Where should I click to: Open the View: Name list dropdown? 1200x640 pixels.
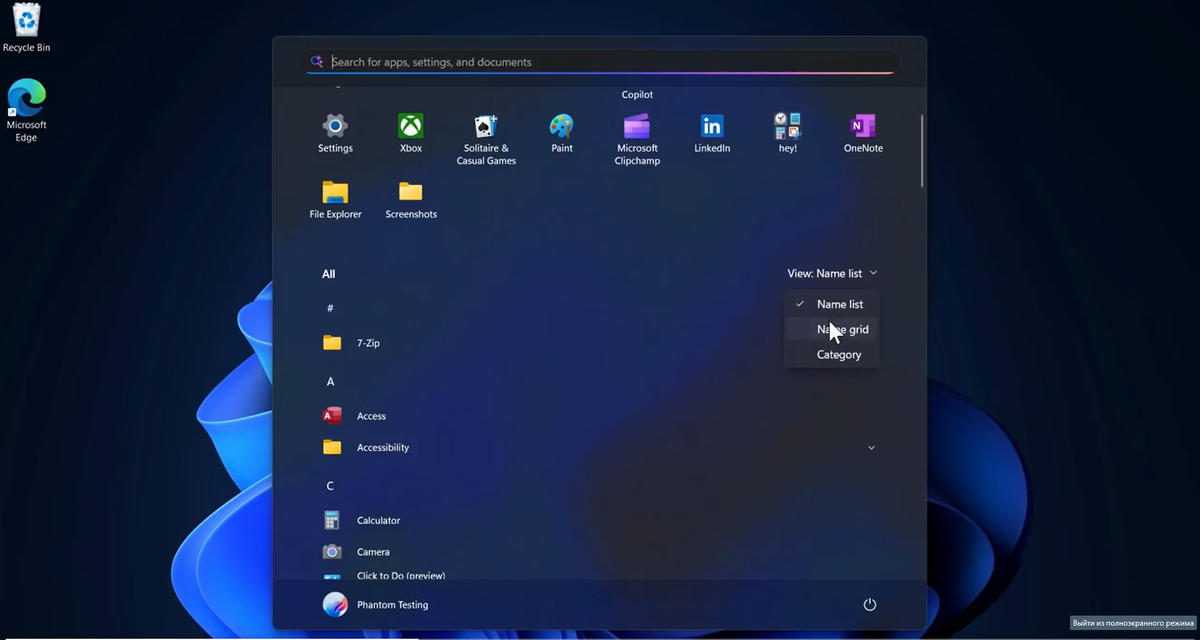pyautogui.click(x=832, y=273)
